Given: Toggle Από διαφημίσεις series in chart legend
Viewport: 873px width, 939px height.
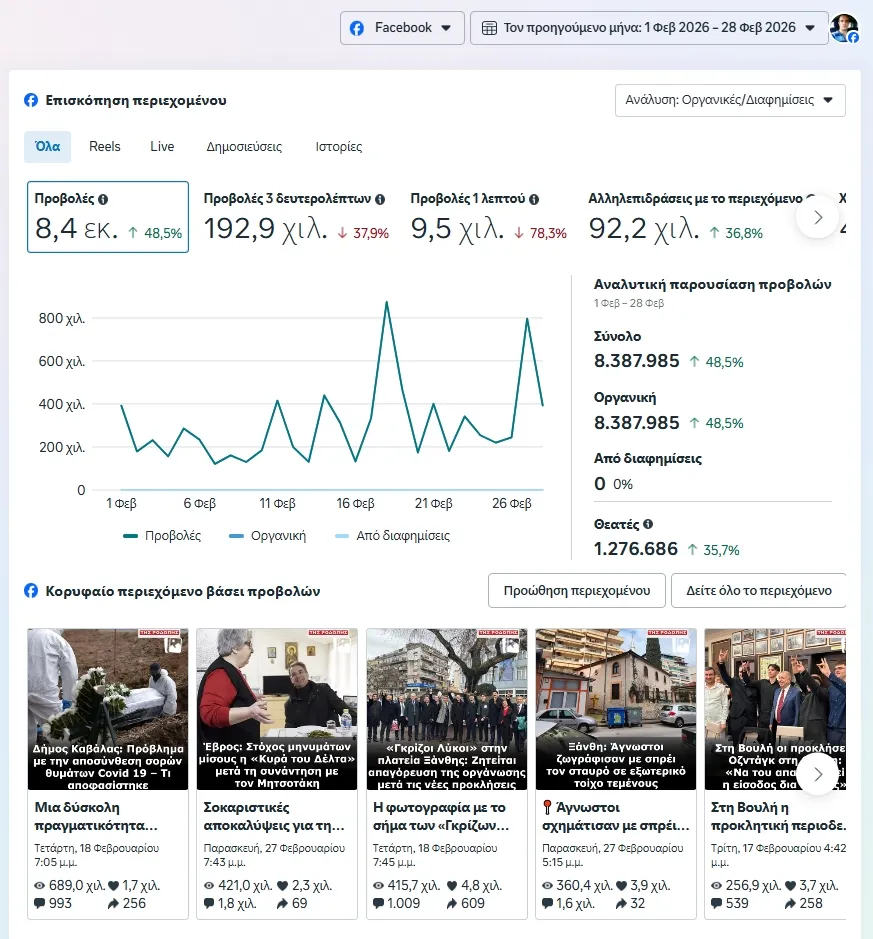Looking at the screenshot, I should click(391, 536).
